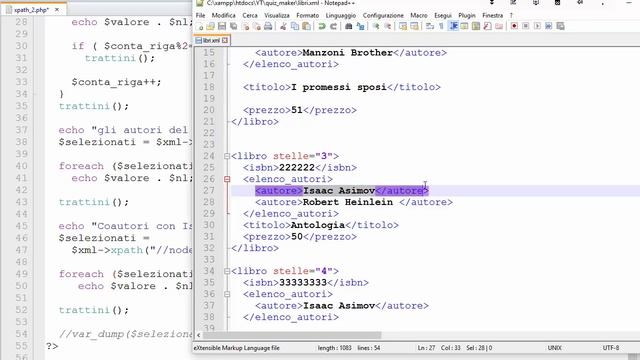Click the Open file toolbar icon

(x=211, y=27)
